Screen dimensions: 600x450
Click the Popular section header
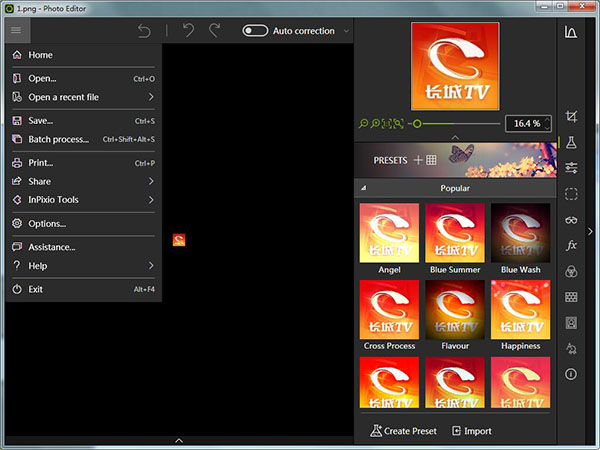(455, 188)
